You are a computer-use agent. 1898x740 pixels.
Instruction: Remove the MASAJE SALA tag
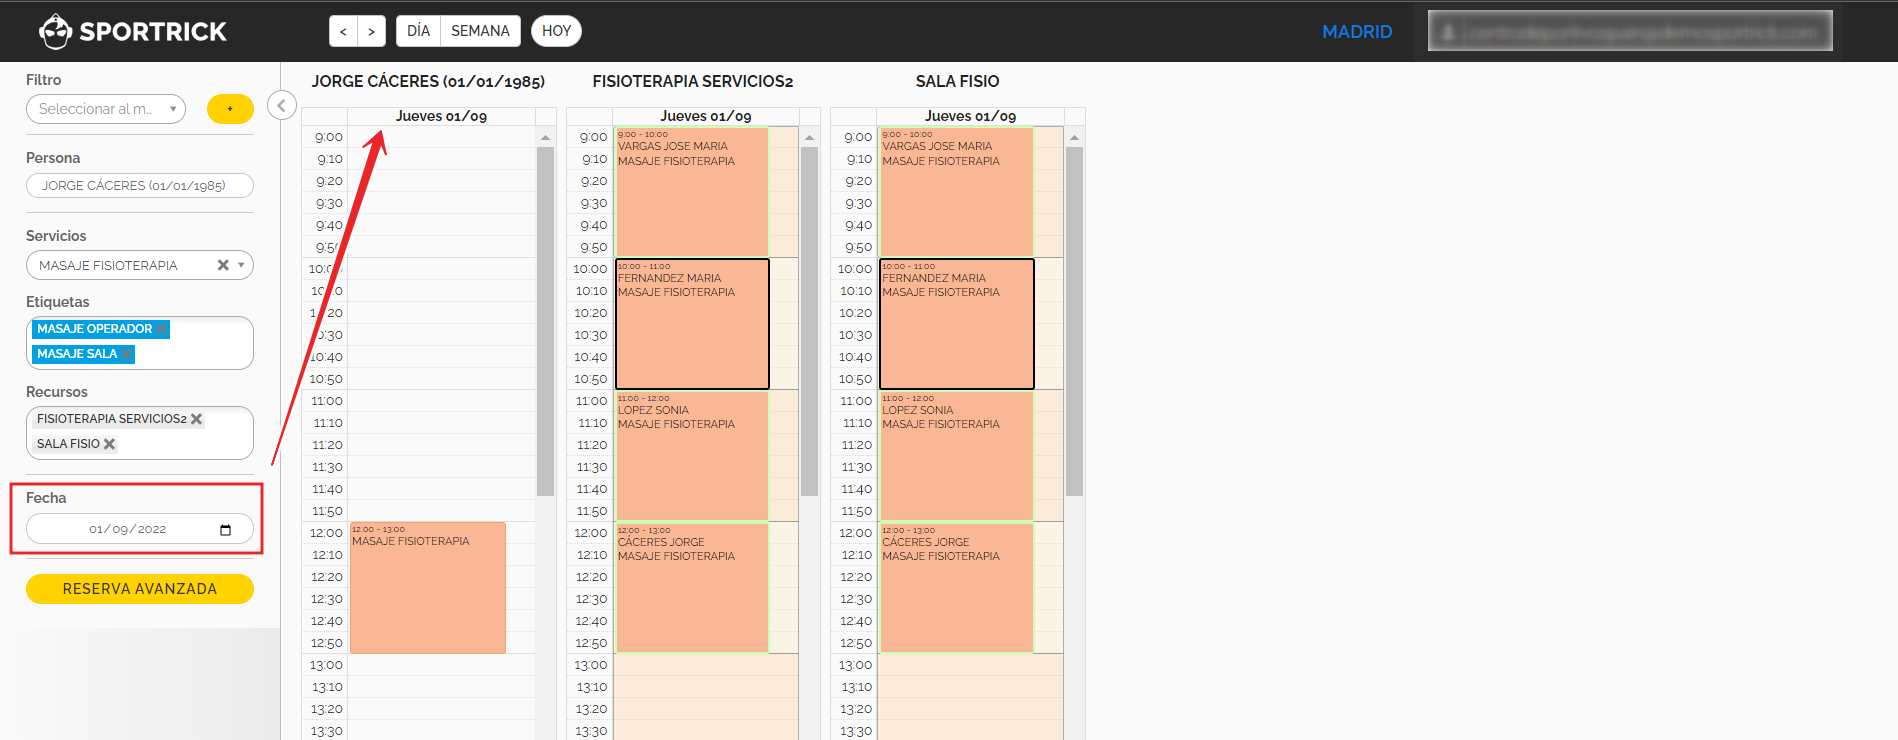click(126, 354)
